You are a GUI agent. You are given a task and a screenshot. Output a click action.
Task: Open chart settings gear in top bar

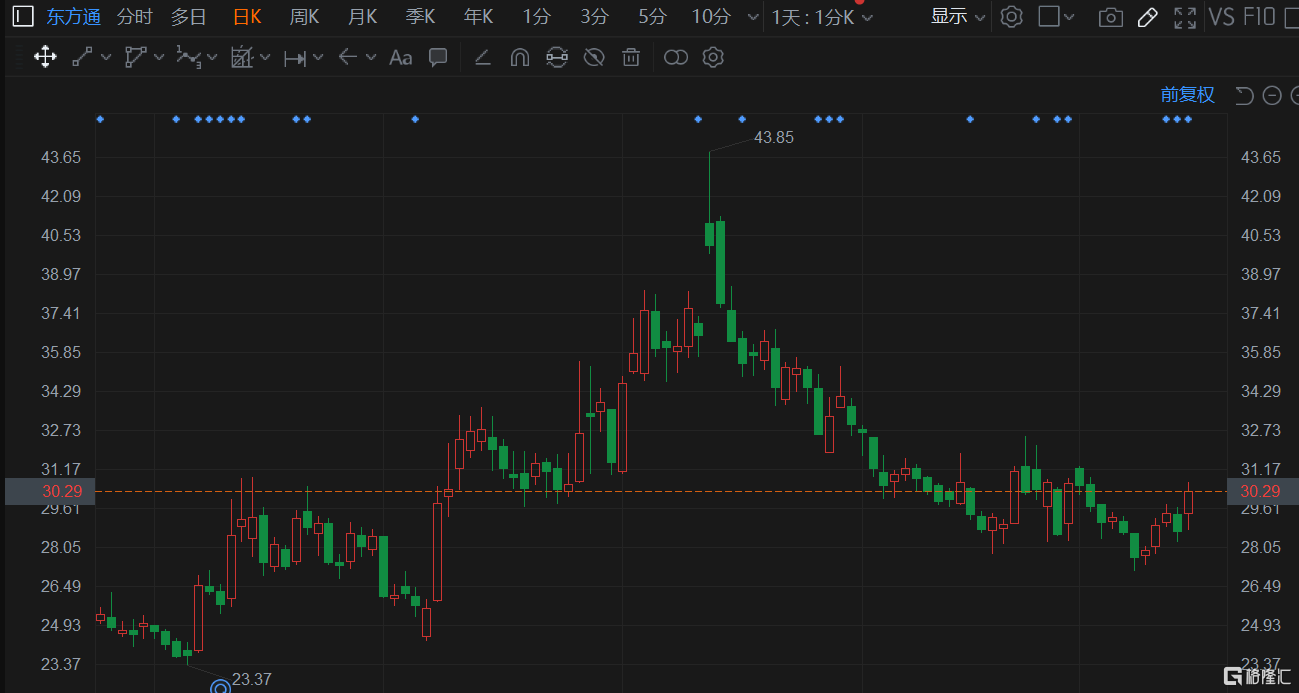[x=1012, y=16]
